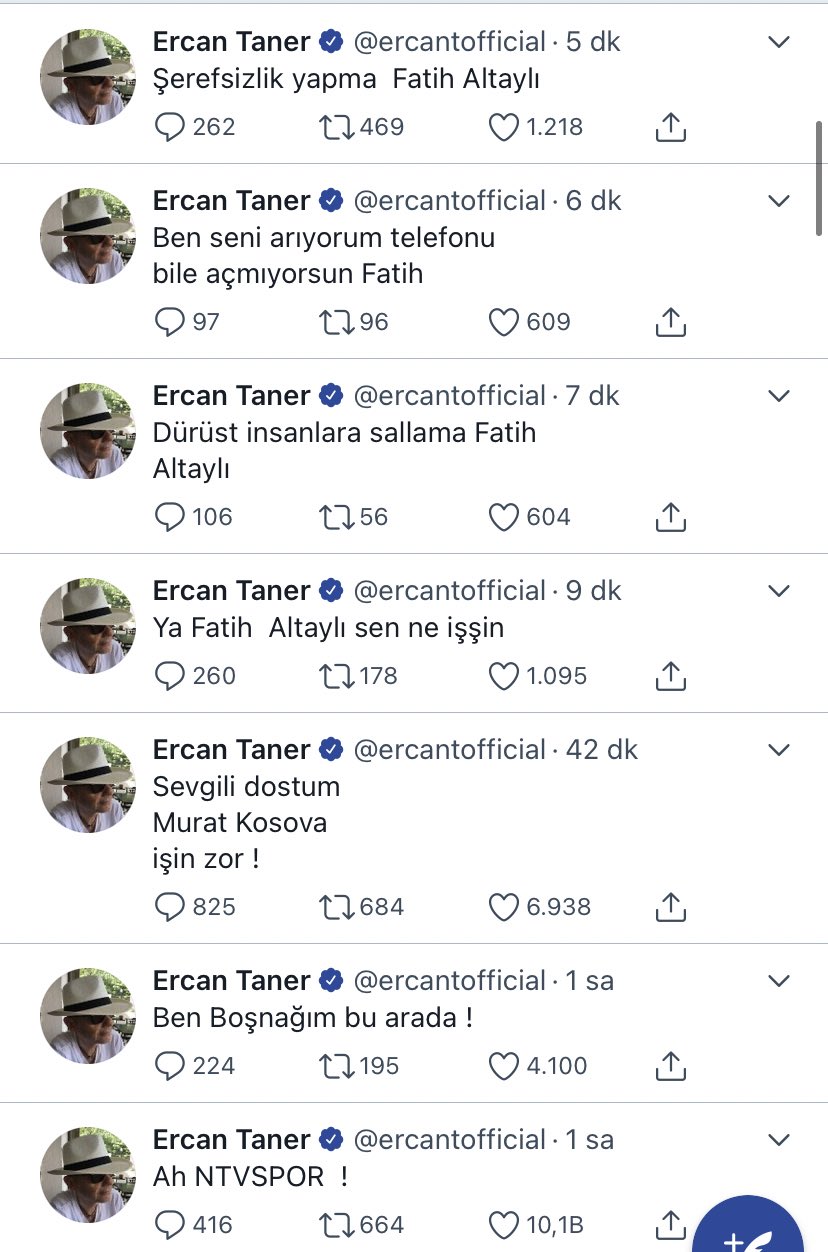Open options chevron on 'Şerefsizlik yapma' tweet

[x=778, y=42]
